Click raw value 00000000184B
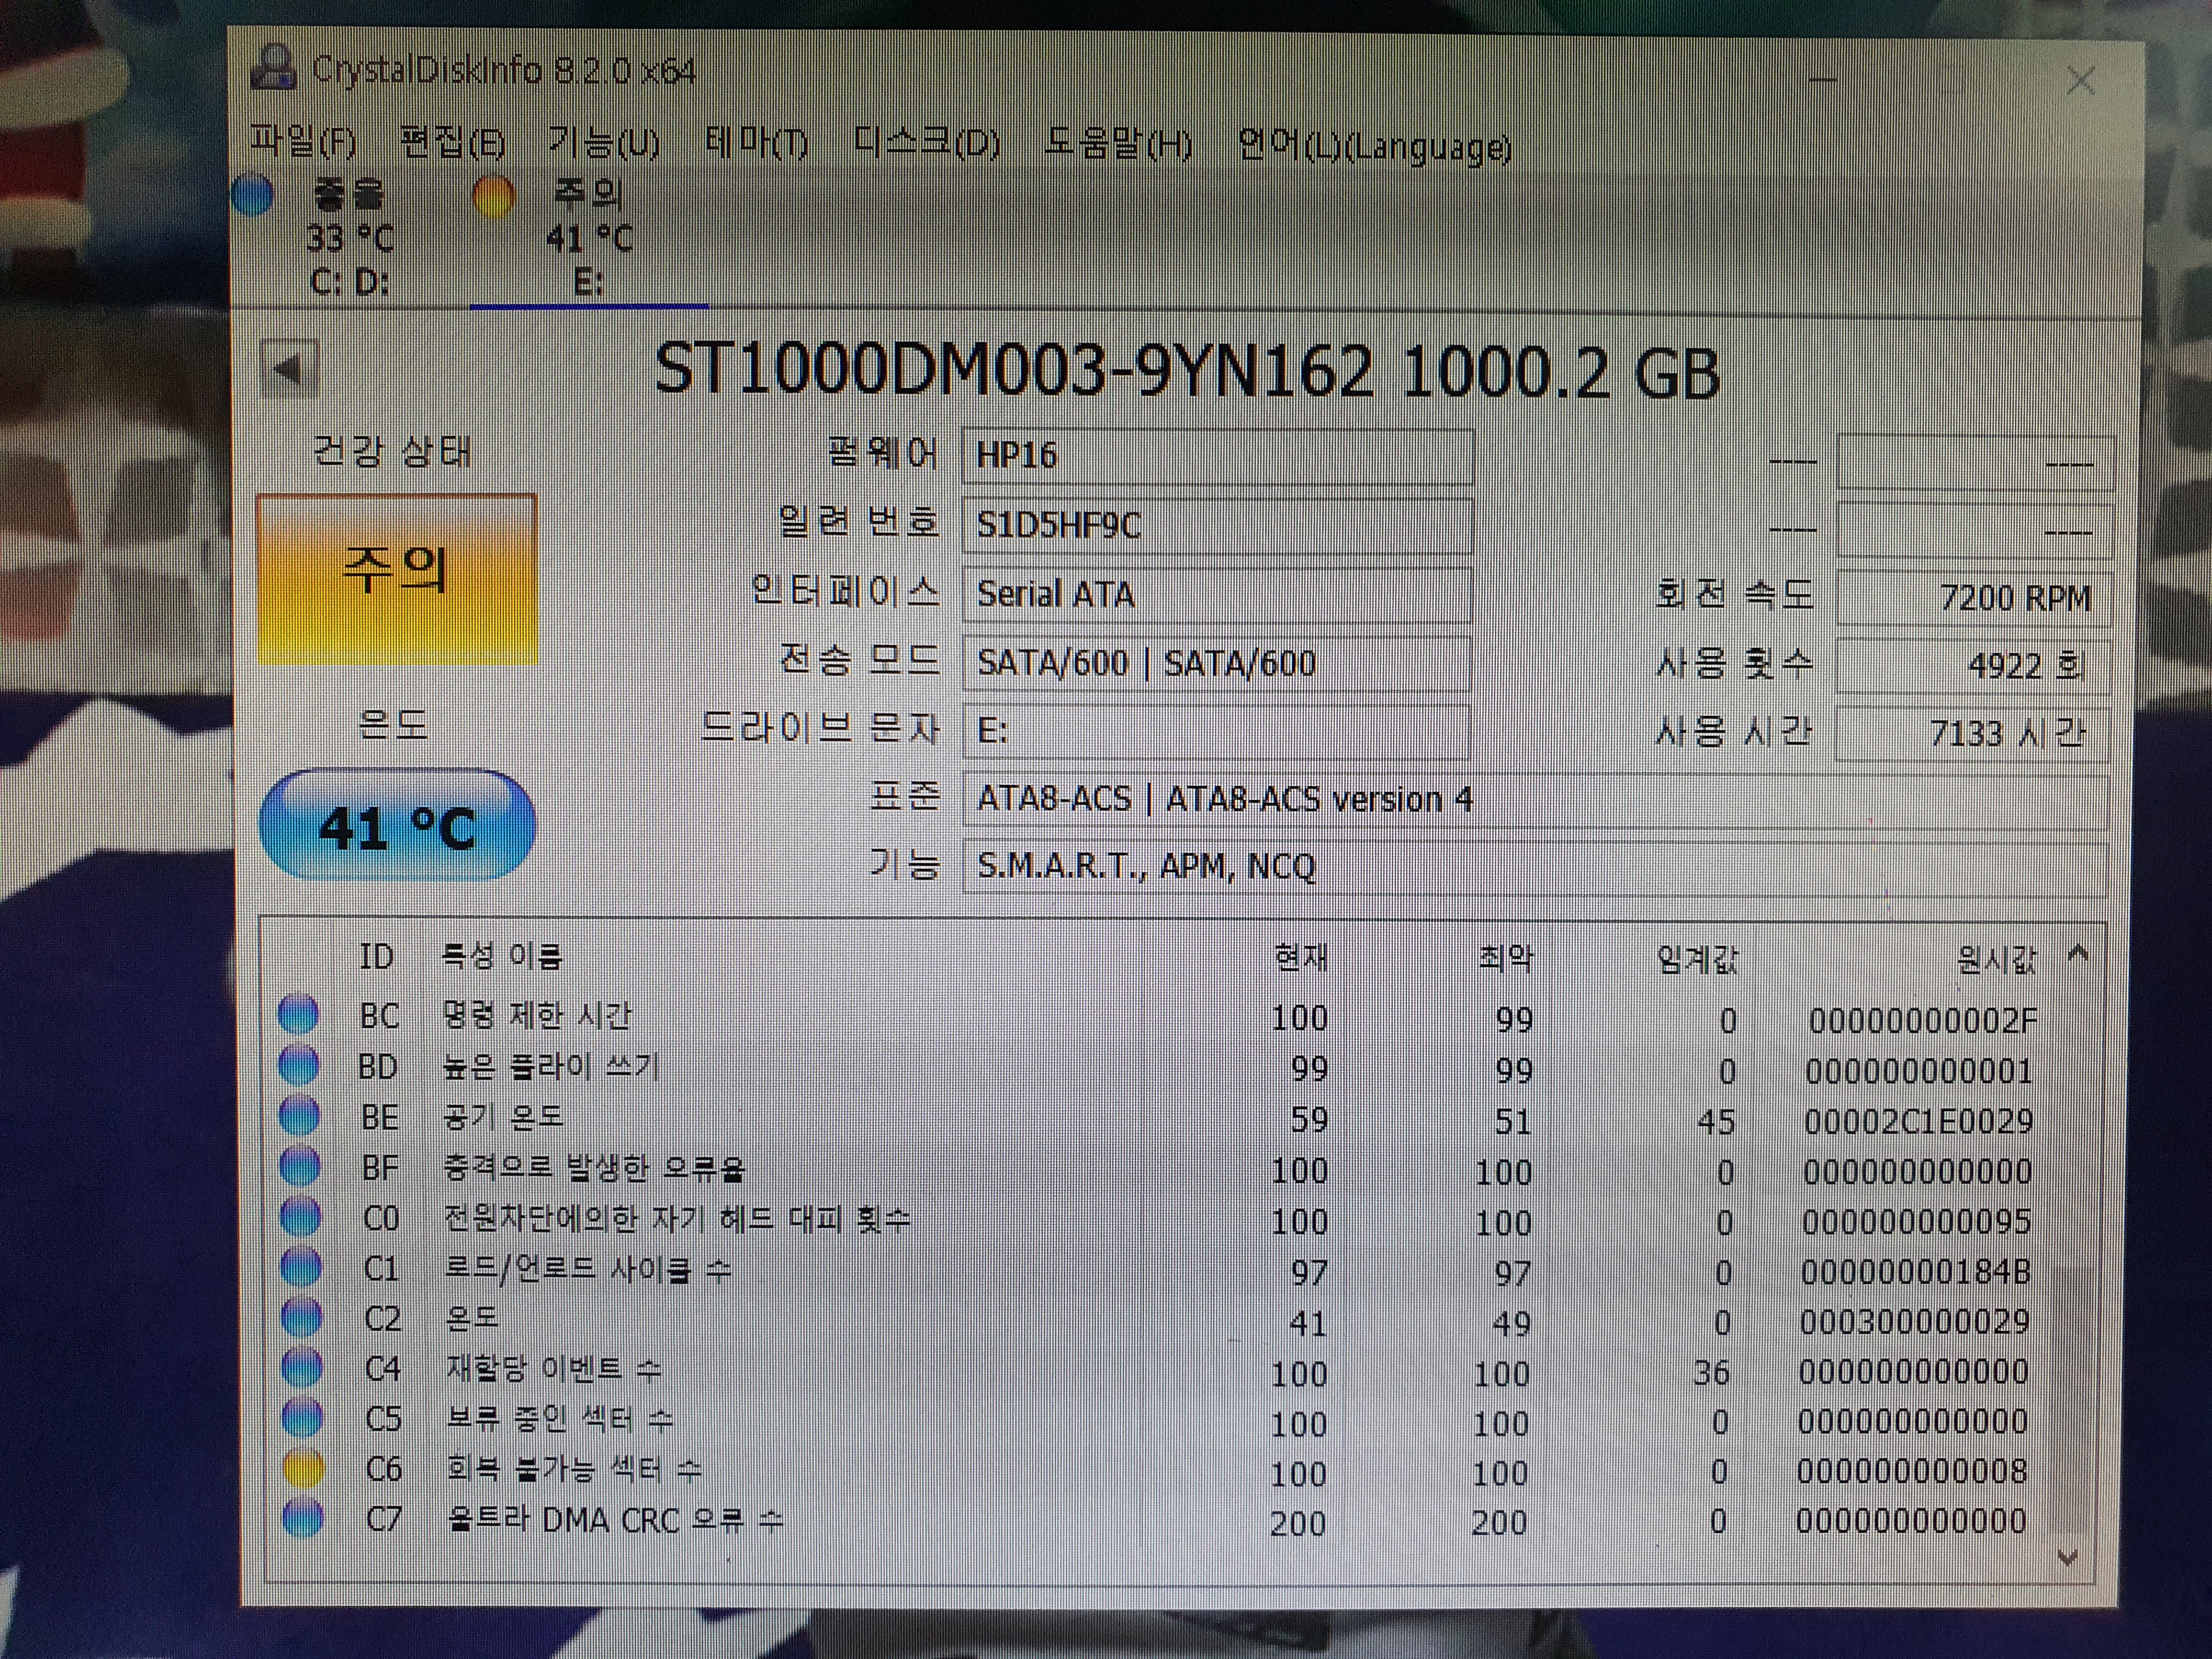 point(1915,1272)
